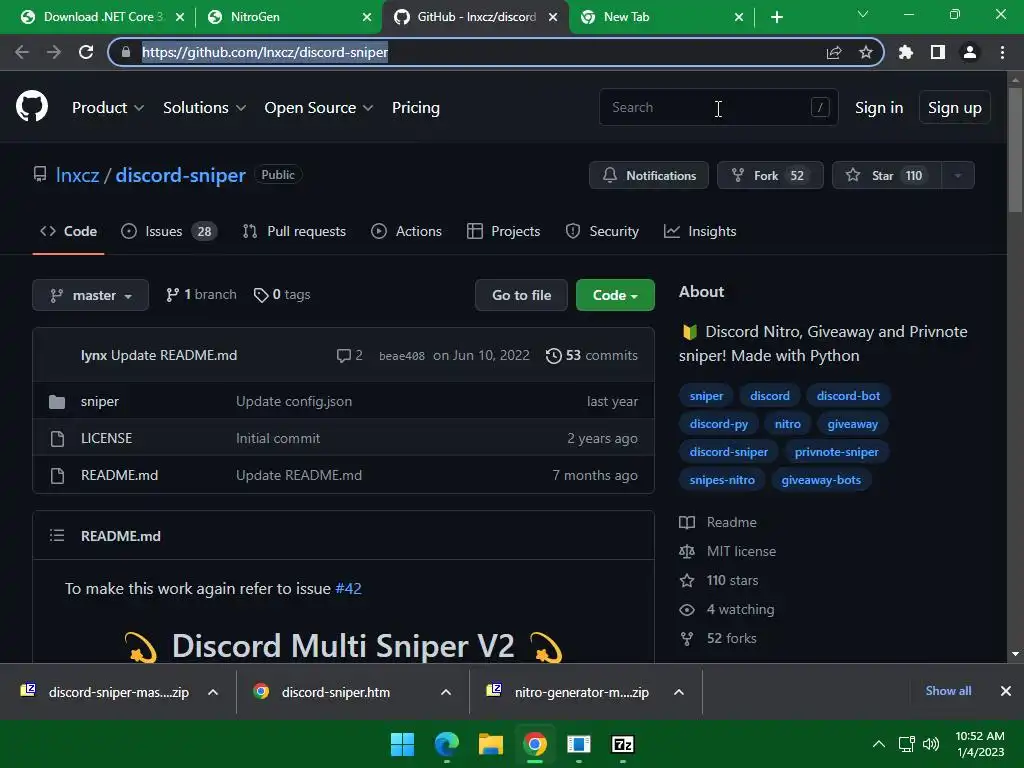
Task: Open the LICENSE file
Action: [x=106, y=438]
